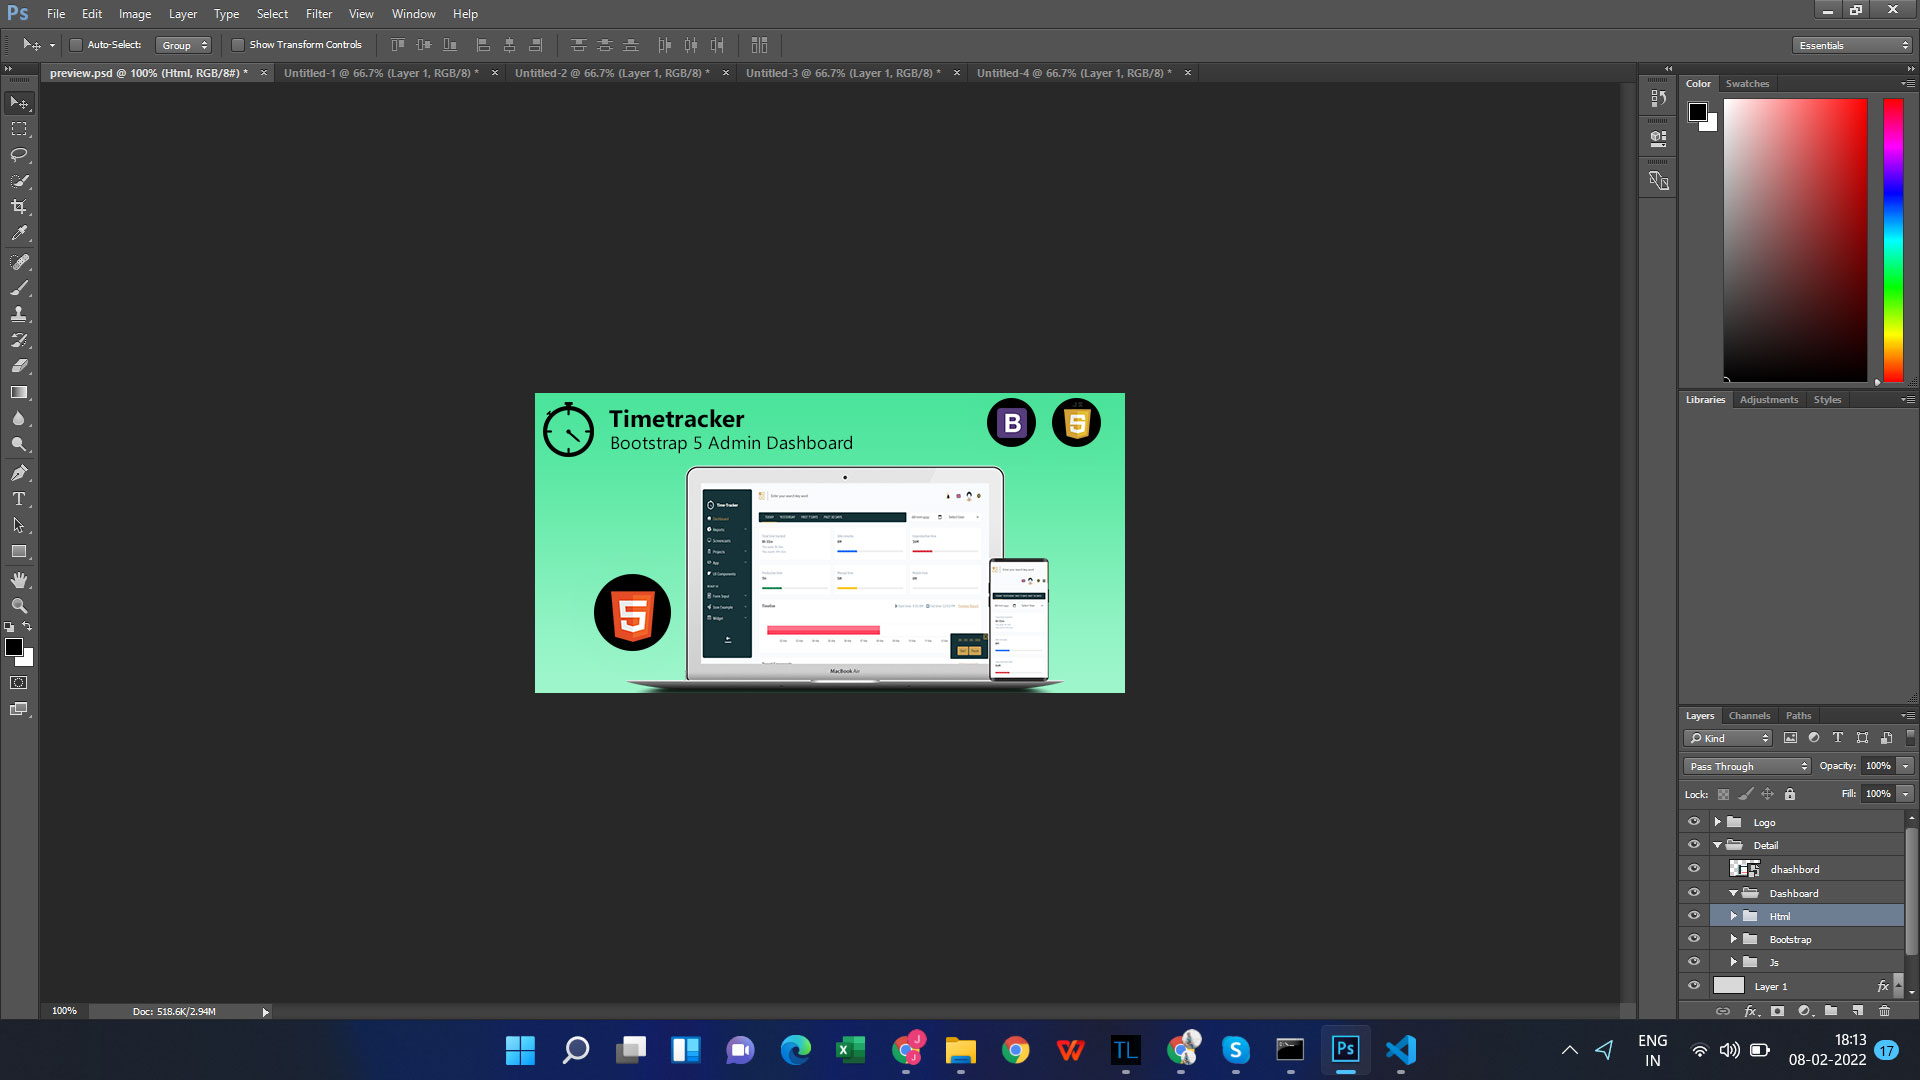This screenshot has width=1920, height=1080.
Task: Enable Show Transform Controls checkbox
Action: pyautogui.click(x=238, y=45)
